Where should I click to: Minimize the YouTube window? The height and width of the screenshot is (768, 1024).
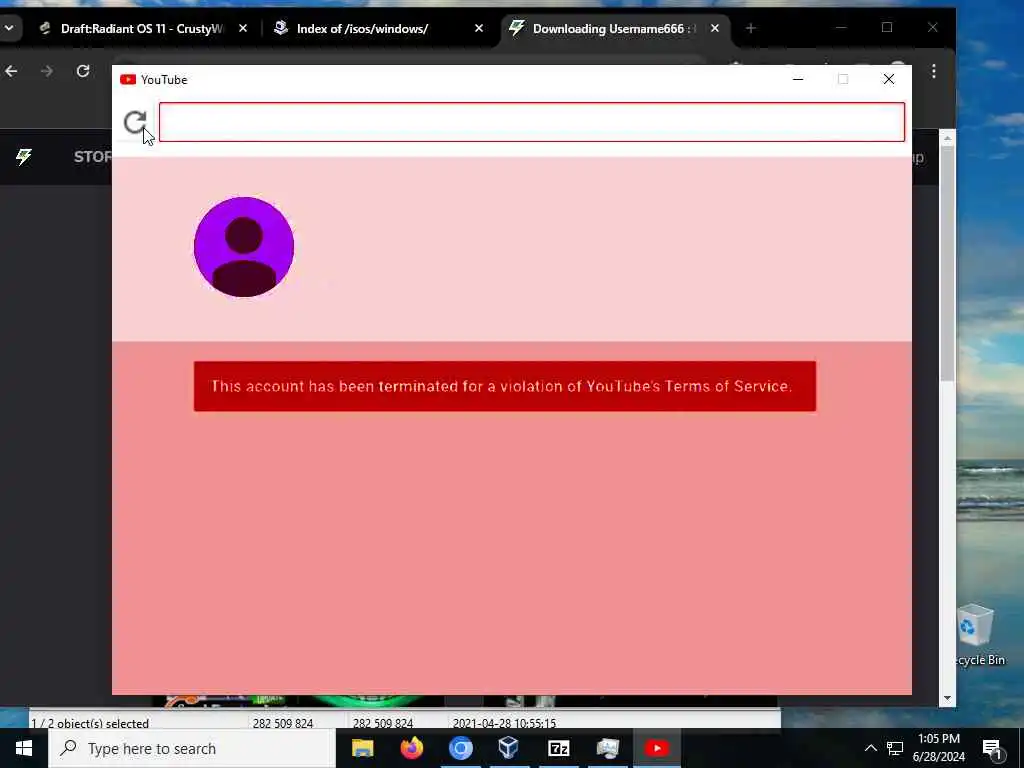(x=797, y=79)
